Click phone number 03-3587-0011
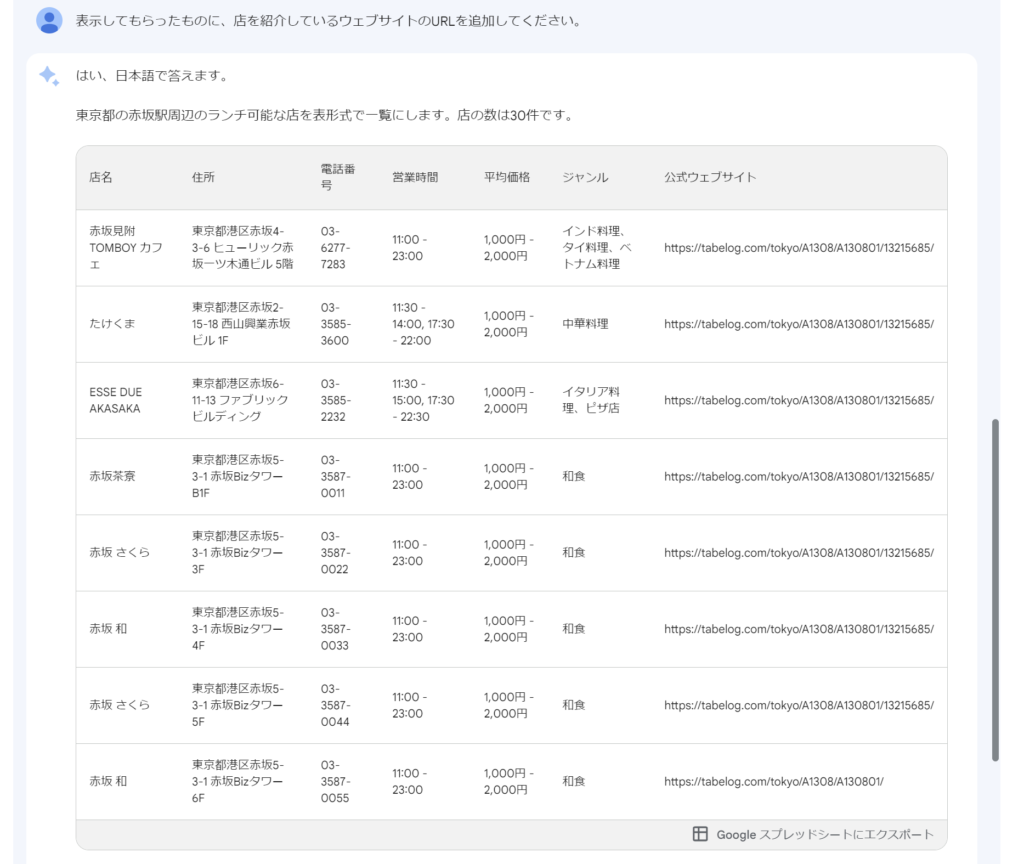1024x864 pixels. tap(336, 477)
